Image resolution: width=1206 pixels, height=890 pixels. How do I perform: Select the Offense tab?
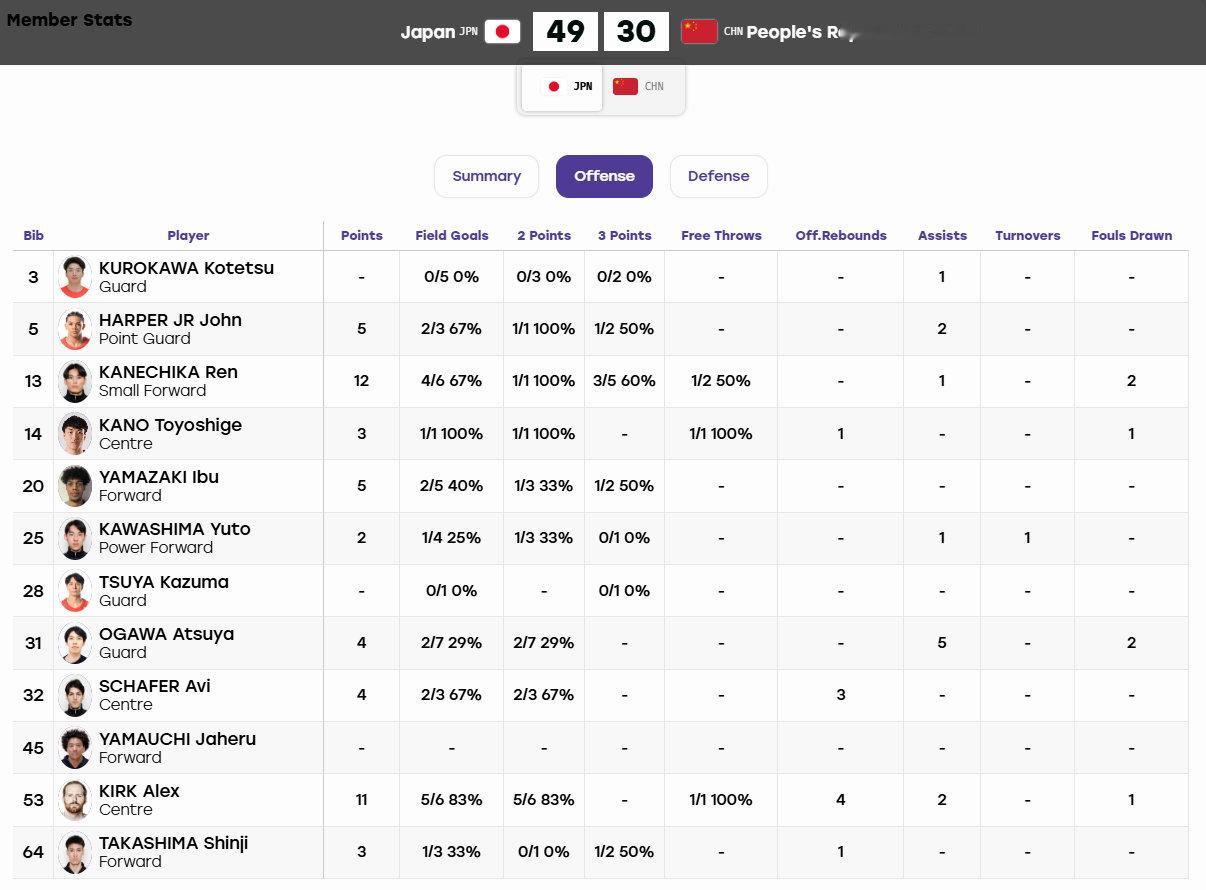click(604, 176)
